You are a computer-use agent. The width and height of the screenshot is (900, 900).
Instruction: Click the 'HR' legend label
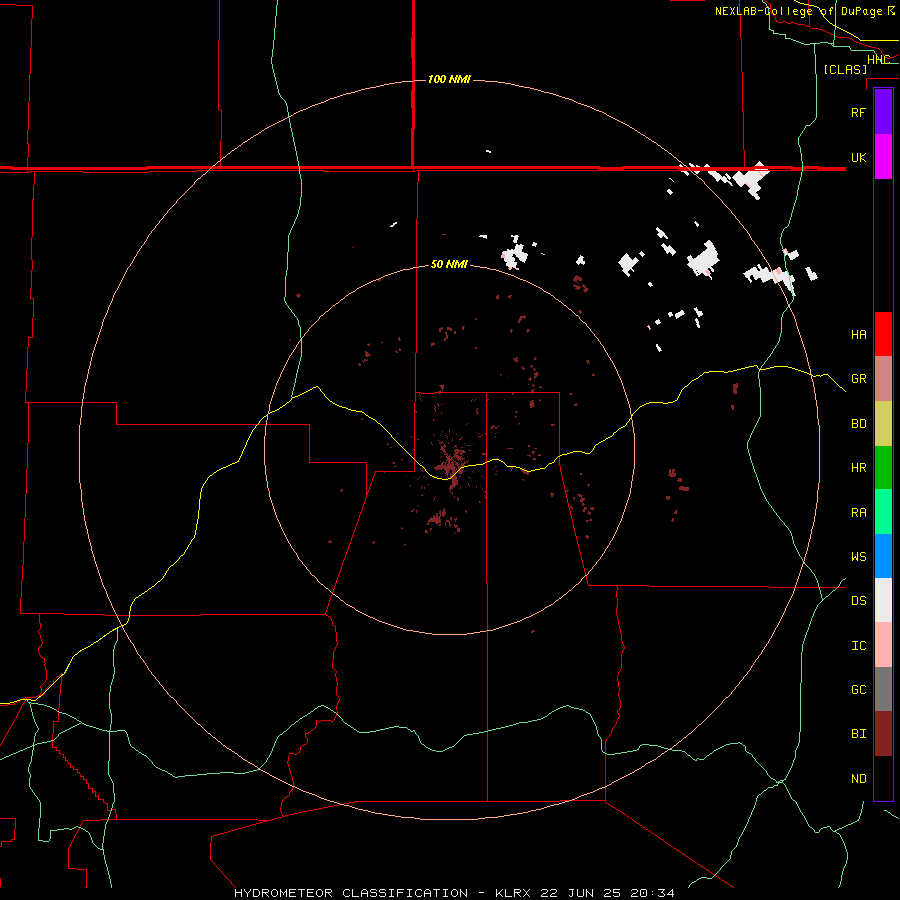click(859, 468)
